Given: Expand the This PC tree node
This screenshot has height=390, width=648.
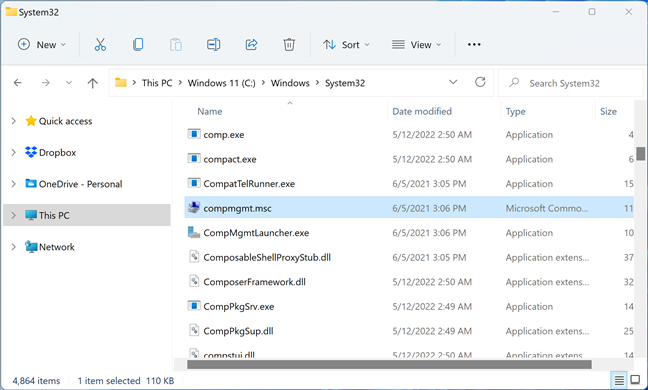Looking at the screenshot, I should 14,215.
